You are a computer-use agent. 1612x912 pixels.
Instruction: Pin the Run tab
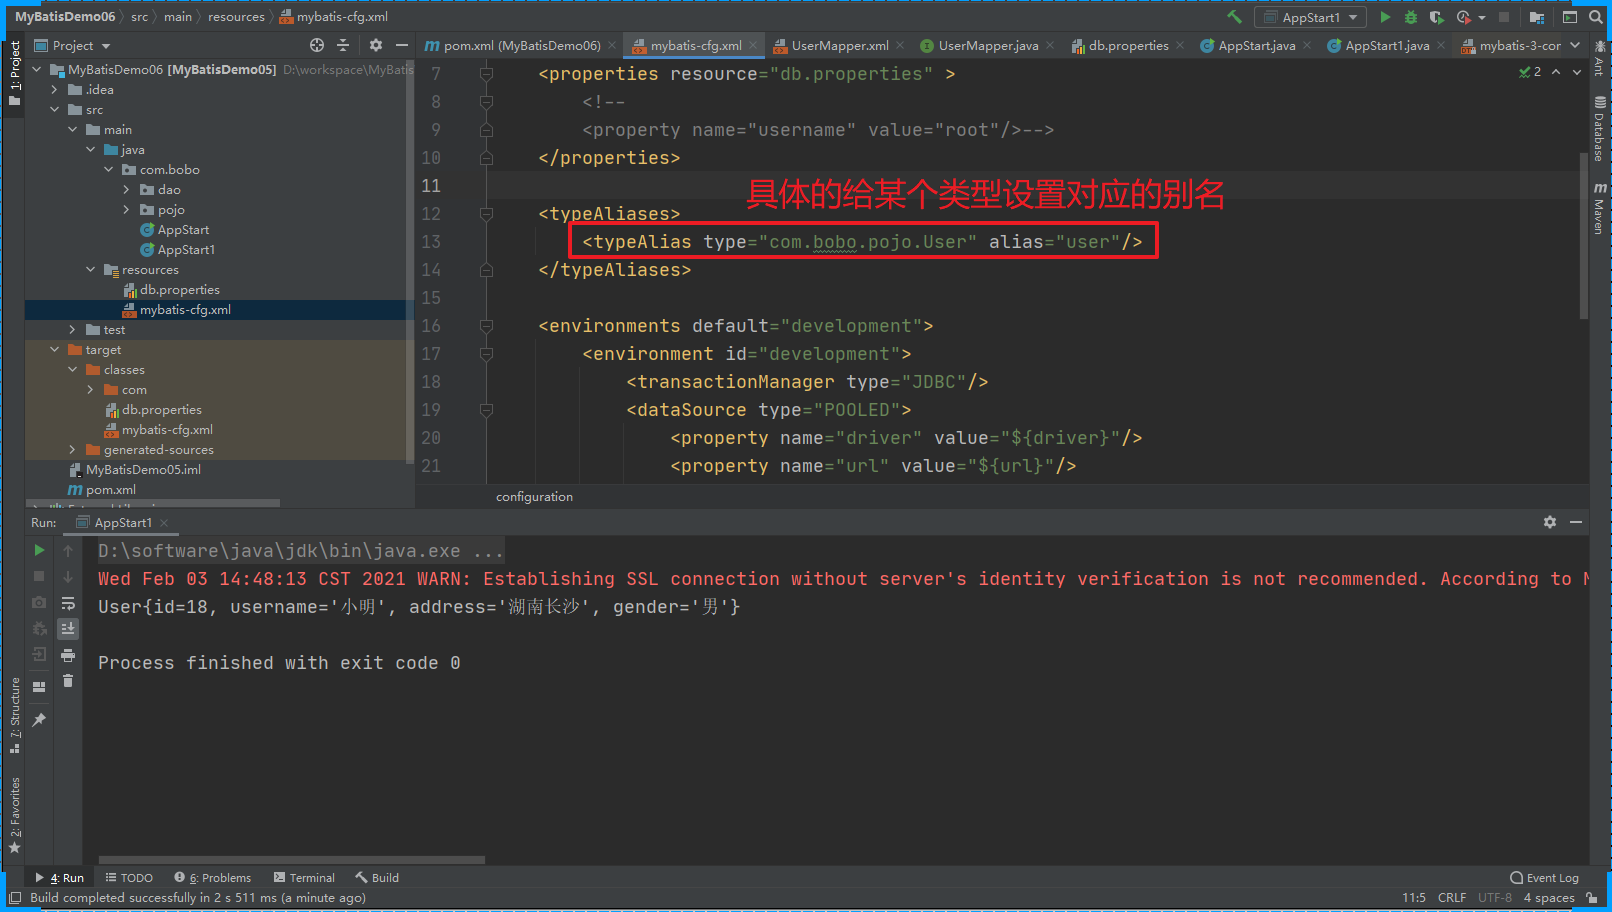tap(39, 719)
